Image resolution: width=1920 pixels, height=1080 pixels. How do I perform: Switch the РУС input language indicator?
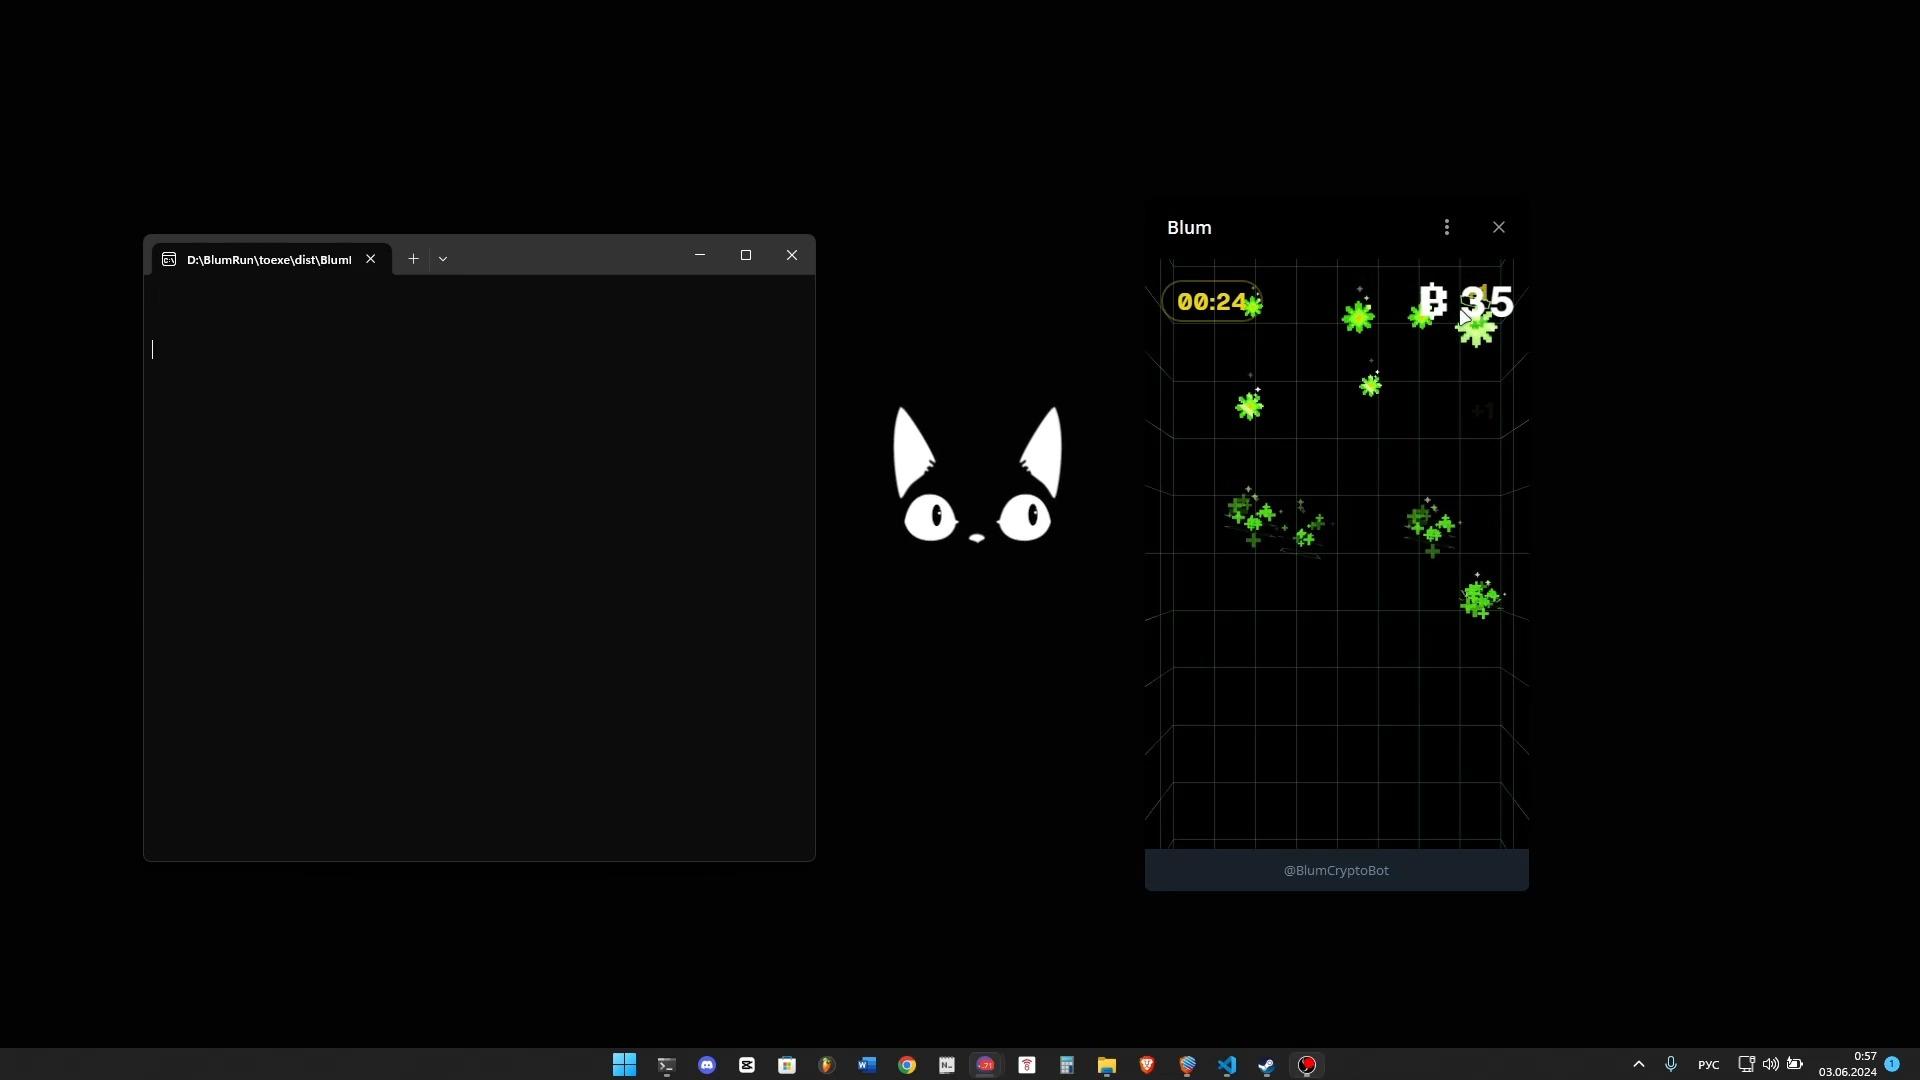click(1709, 1064)
